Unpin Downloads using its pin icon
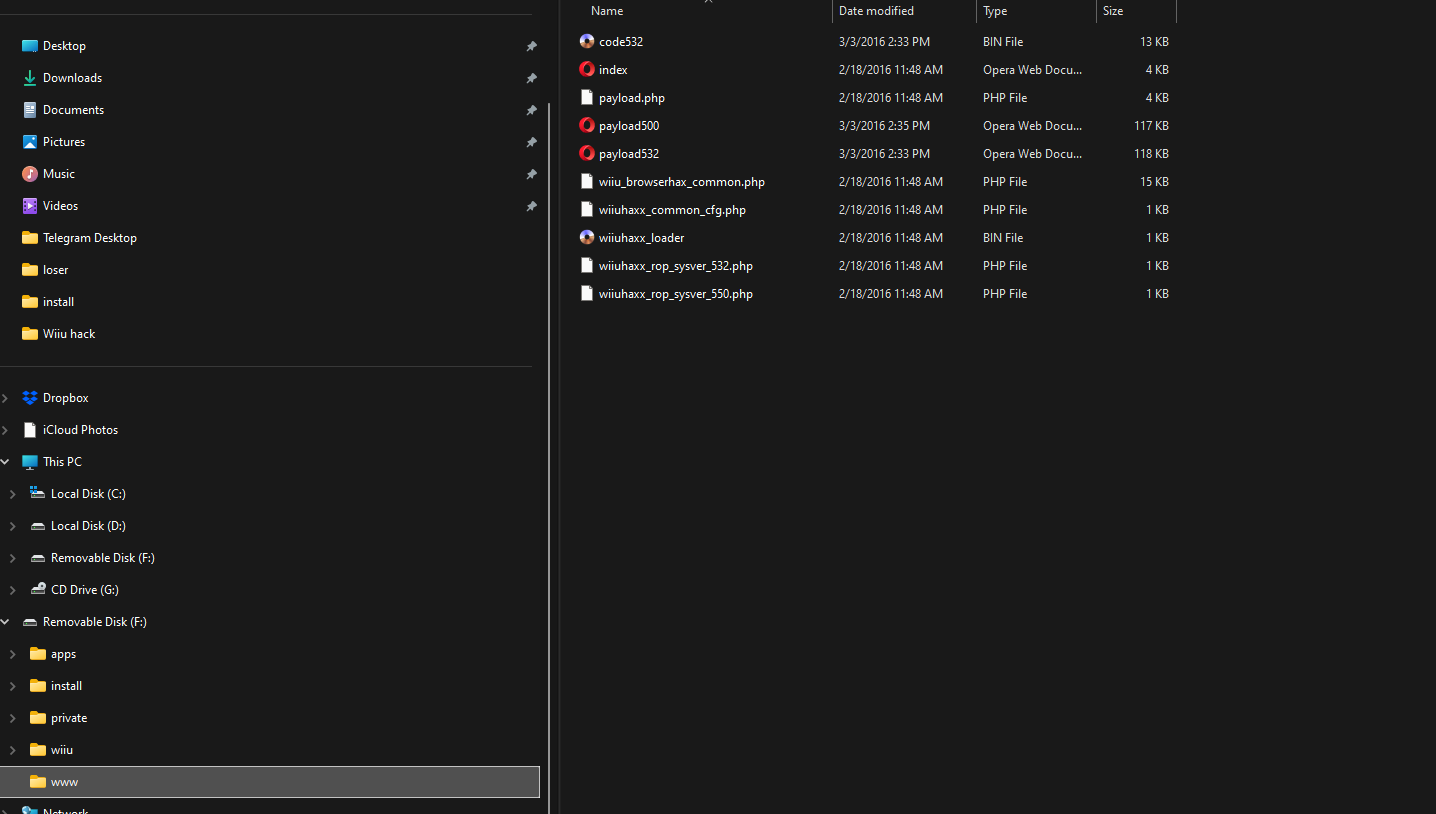Screen dimensions: 1436x814 [531, 78]
